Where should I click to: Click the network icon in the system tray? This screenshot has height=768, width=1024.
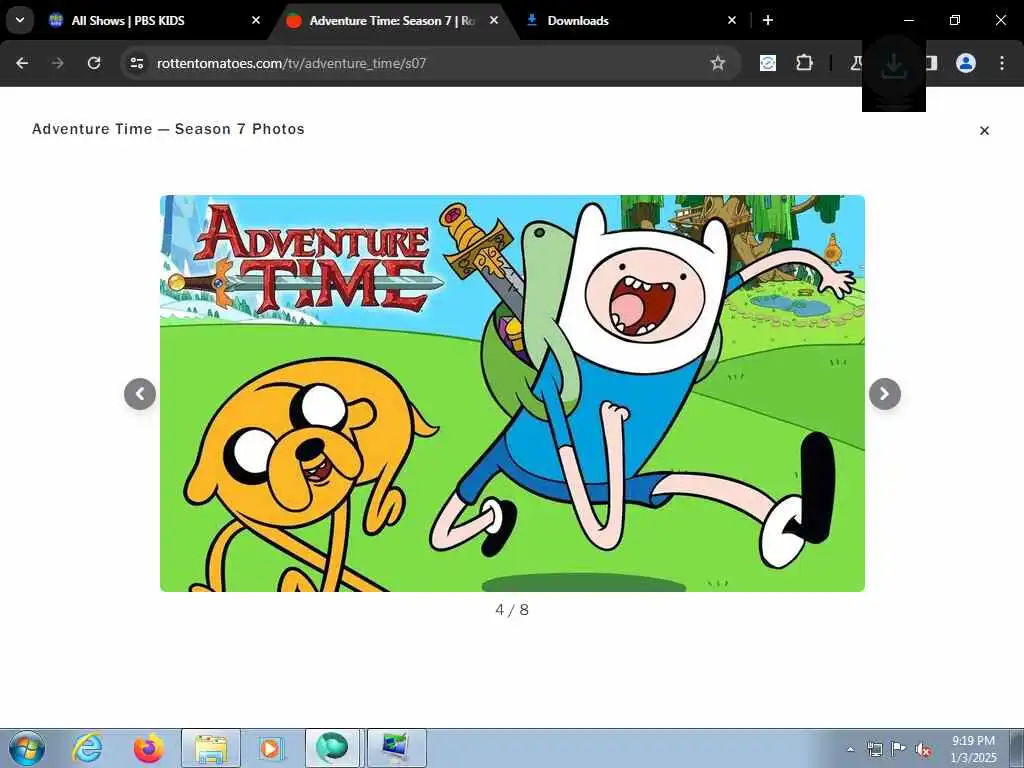874,749
